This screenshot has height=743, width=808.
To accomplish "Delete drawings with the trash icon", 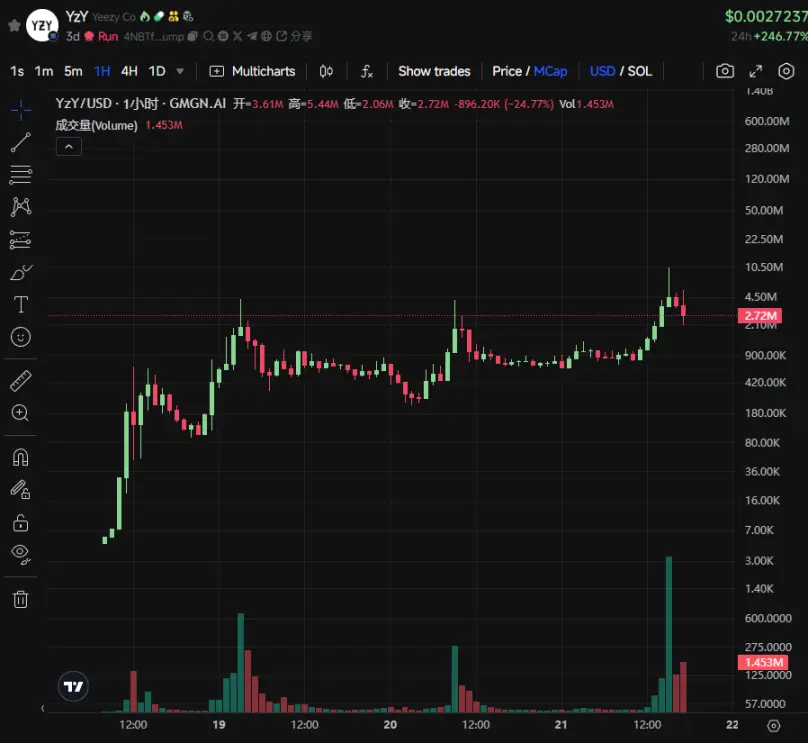I will pyautogui.click(x=21, y=599).
